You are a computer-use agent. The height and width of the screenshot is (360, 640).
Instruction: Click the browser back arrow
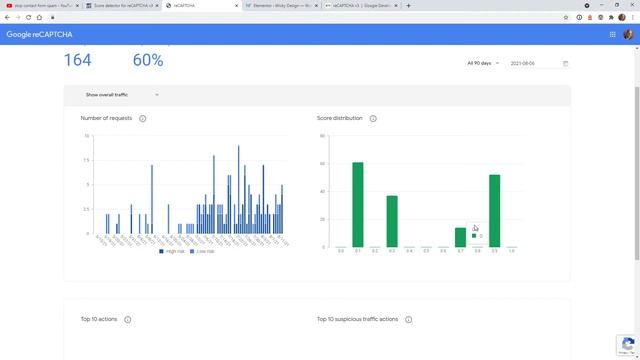tap(7, 18)
